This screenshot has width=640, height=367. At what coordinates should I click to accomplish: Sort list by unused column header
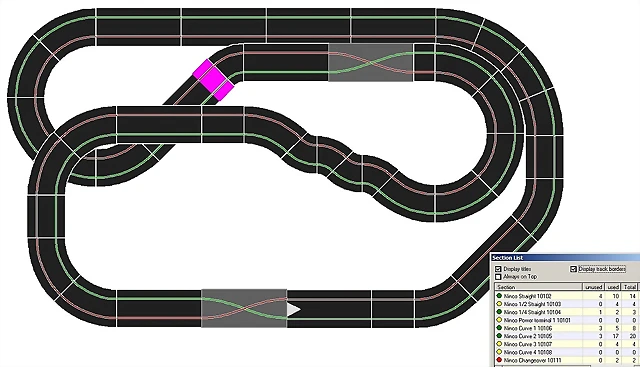tap(593, 287)
